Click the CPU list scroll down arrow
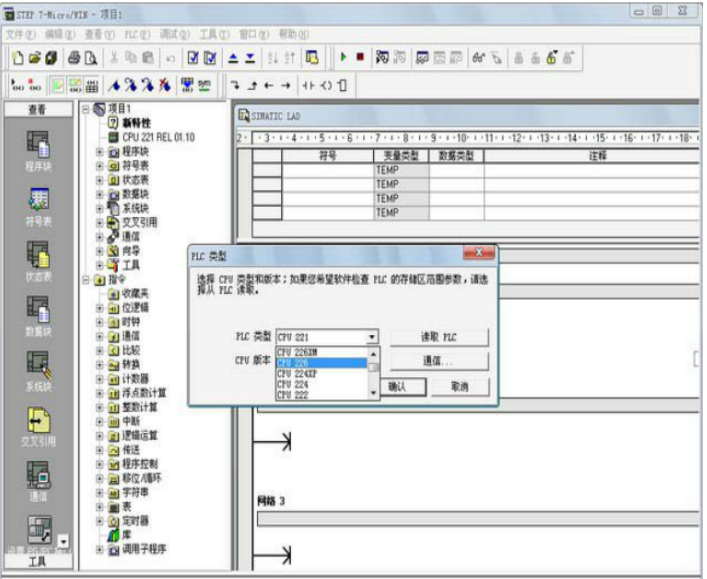707x579 pixels. pyautogui.click(x=373, y=393)
